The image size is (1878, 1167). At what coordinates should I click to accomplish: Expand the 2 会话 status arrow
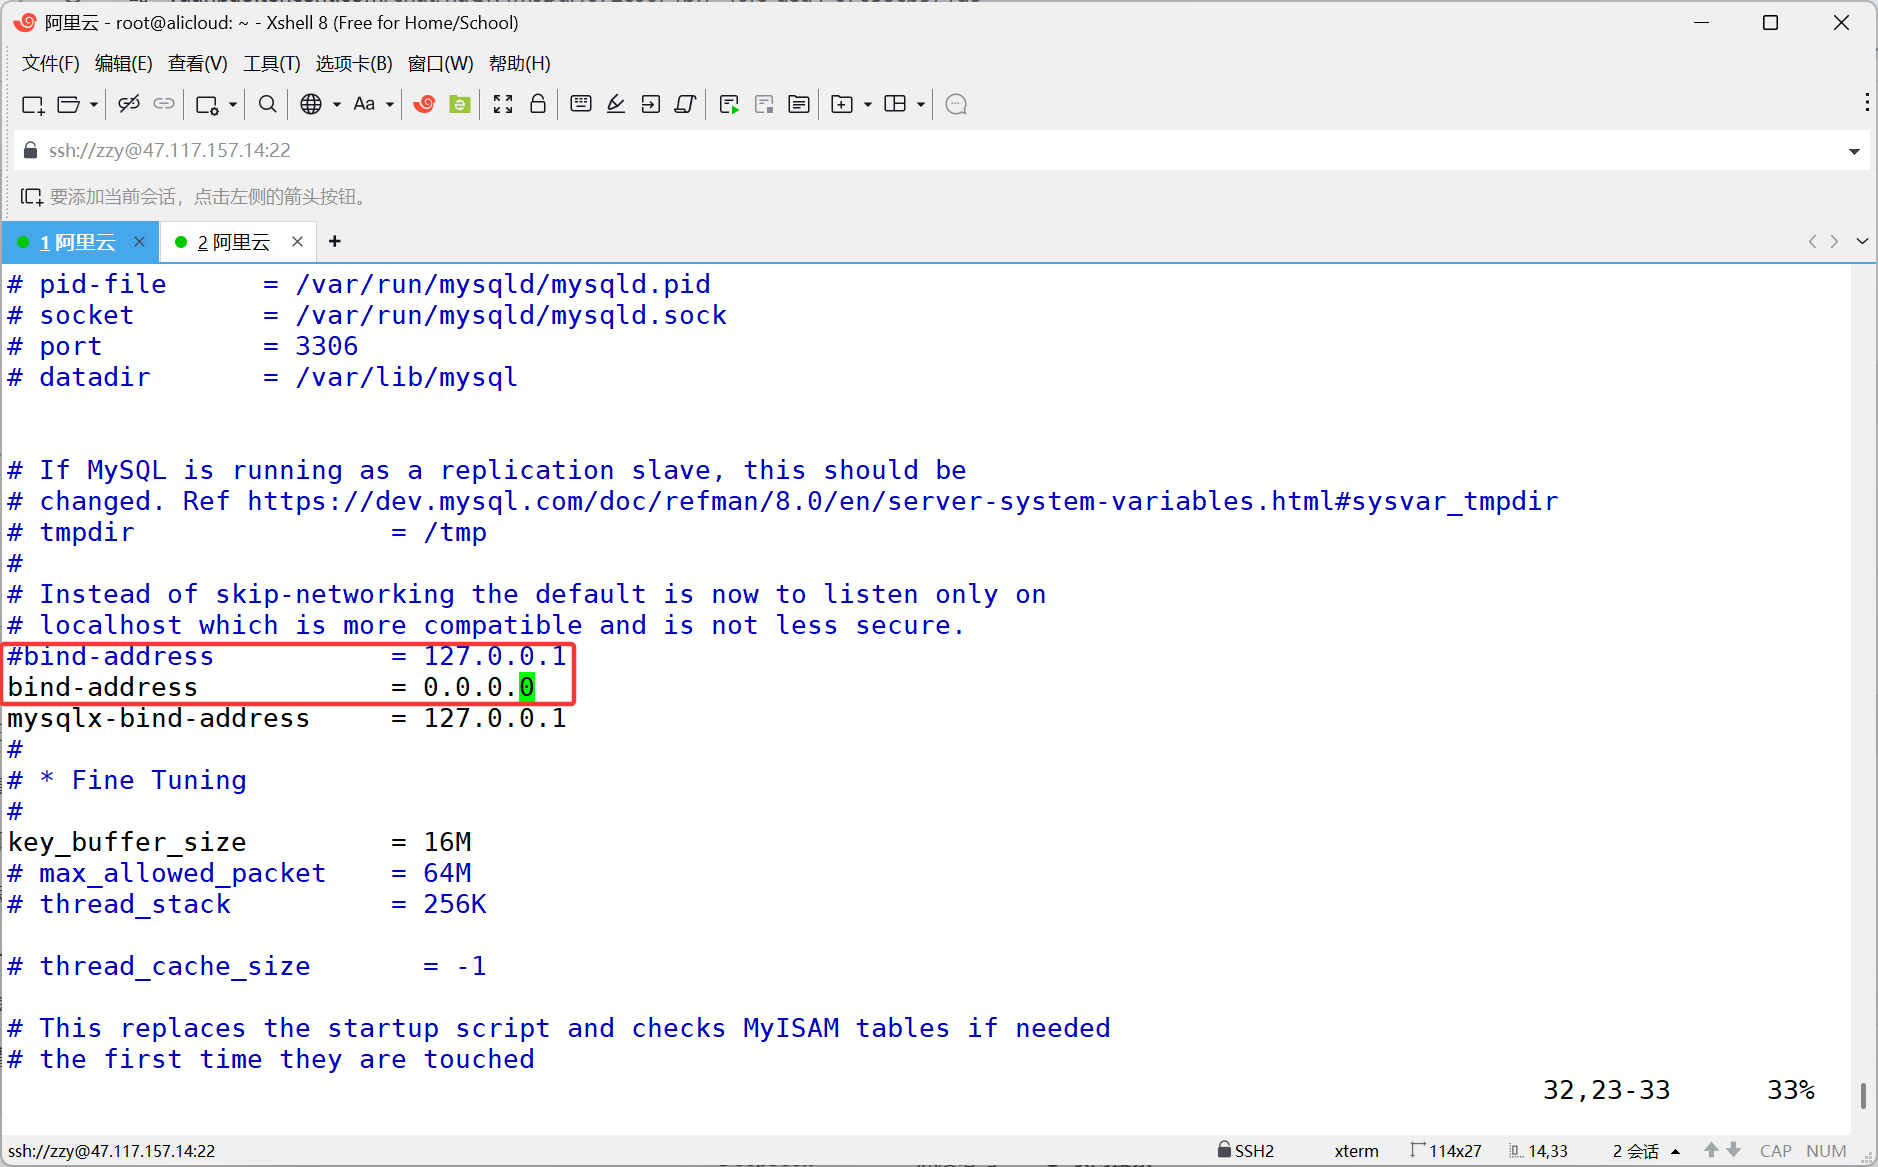pyautogui.click(x=1675, y=1151)
